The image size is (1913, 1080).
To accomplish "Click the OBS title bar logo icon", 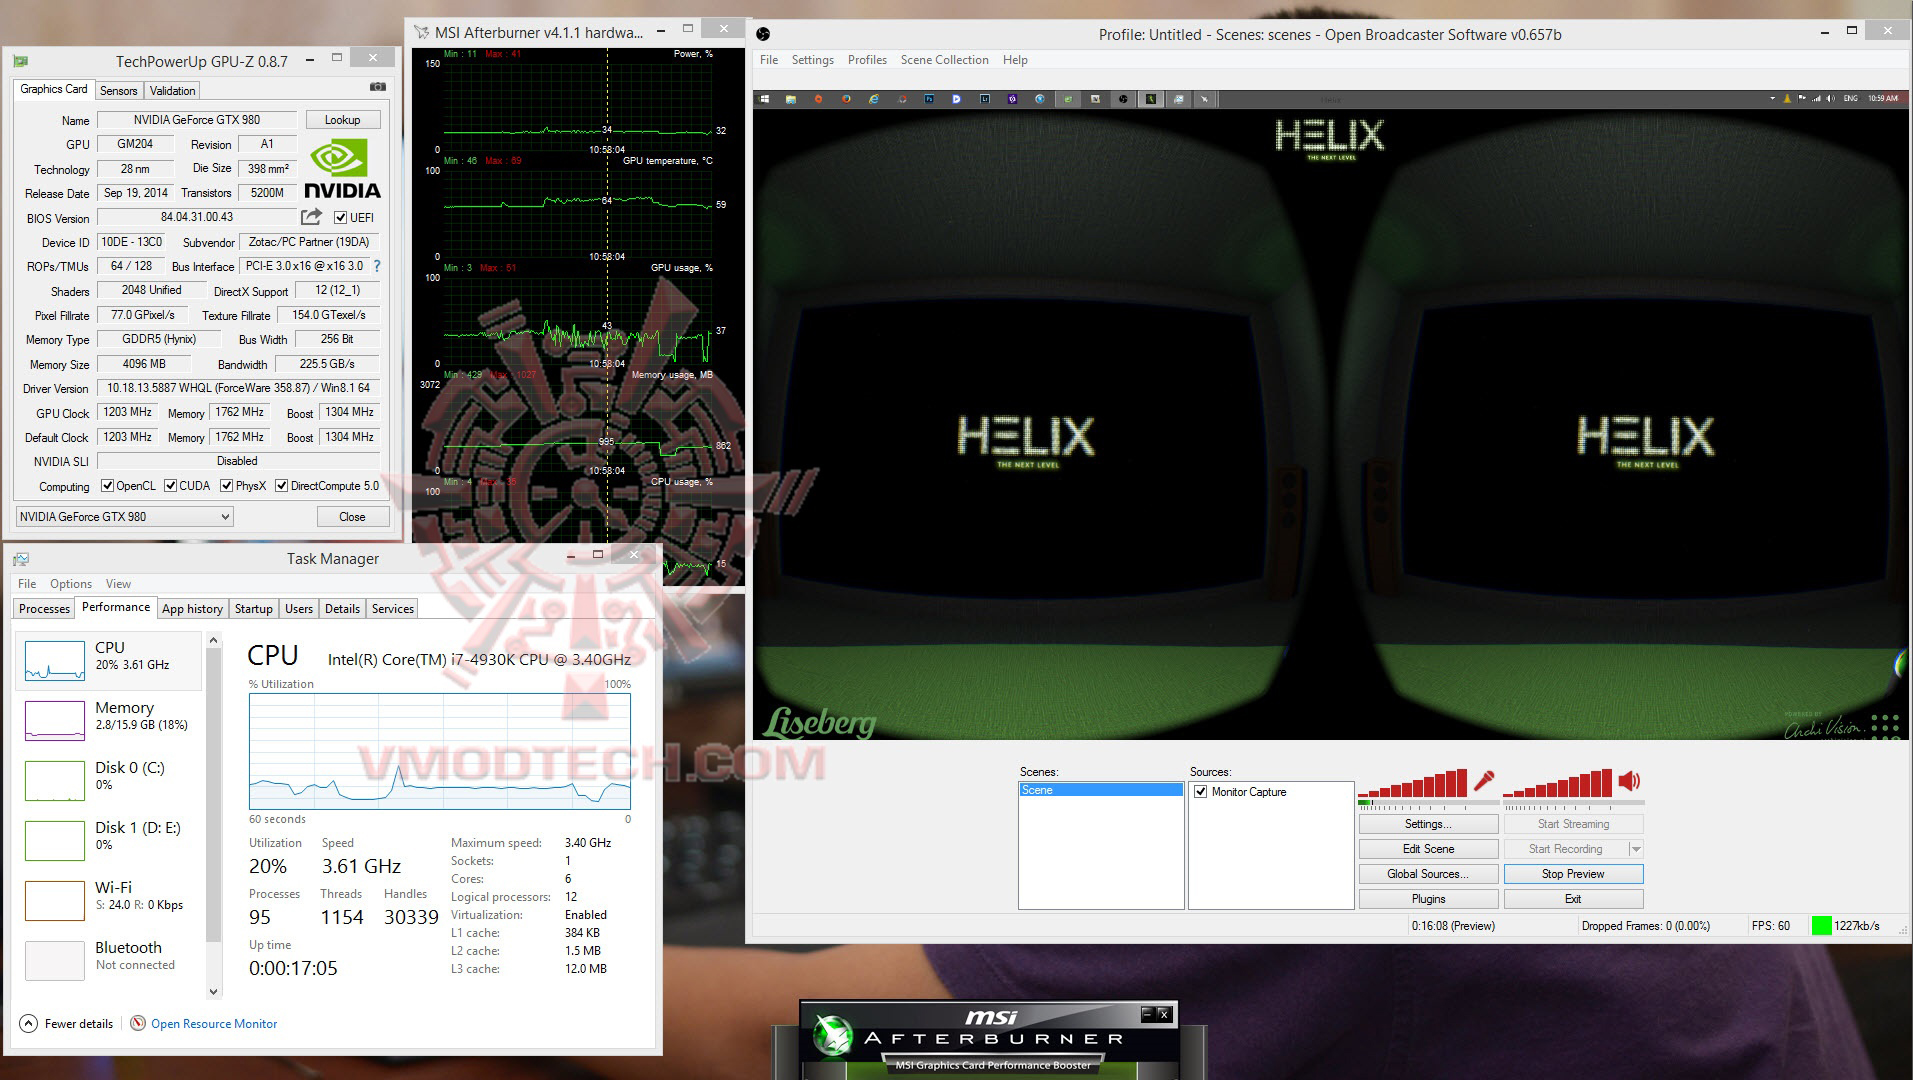I will tap(763, 34).
